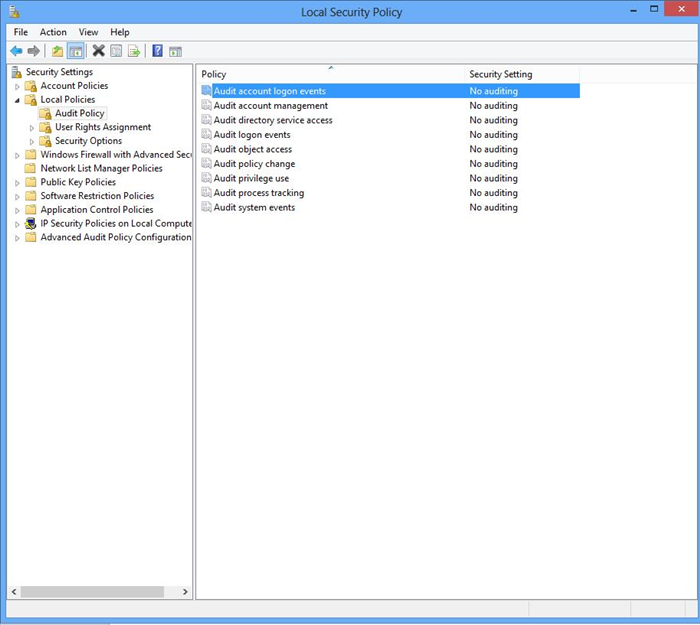
Task: Click the Security Setting column header
Action: [501, 74]
